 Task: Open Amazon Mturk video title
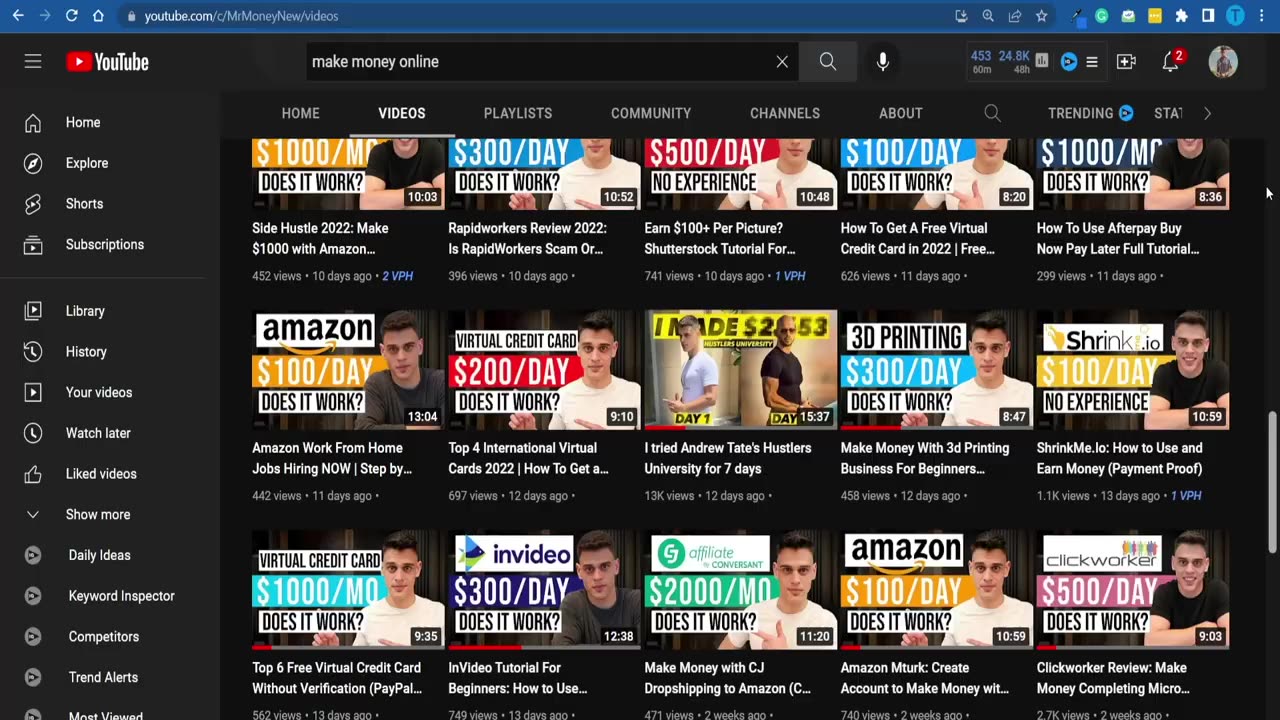click(925, 678)
